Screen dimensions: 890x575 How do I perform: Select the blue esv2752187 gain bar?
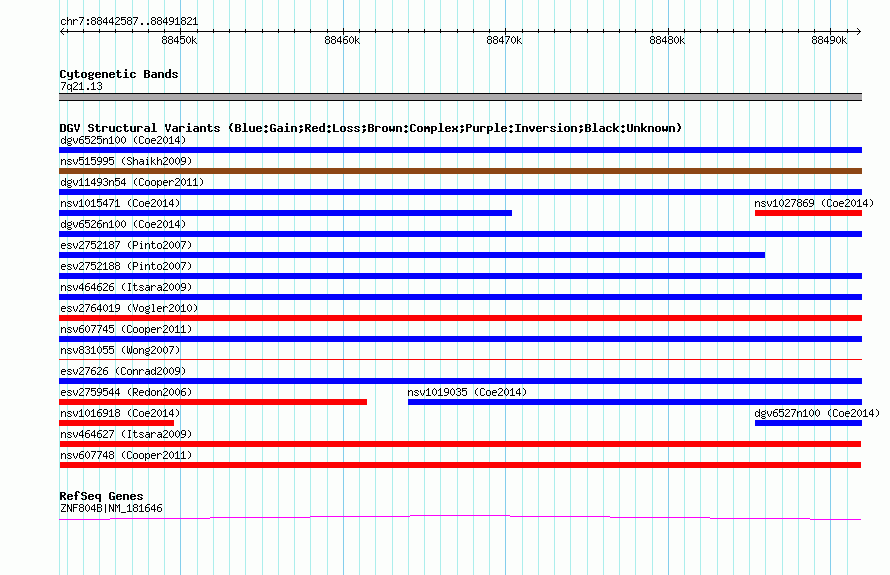412,255
